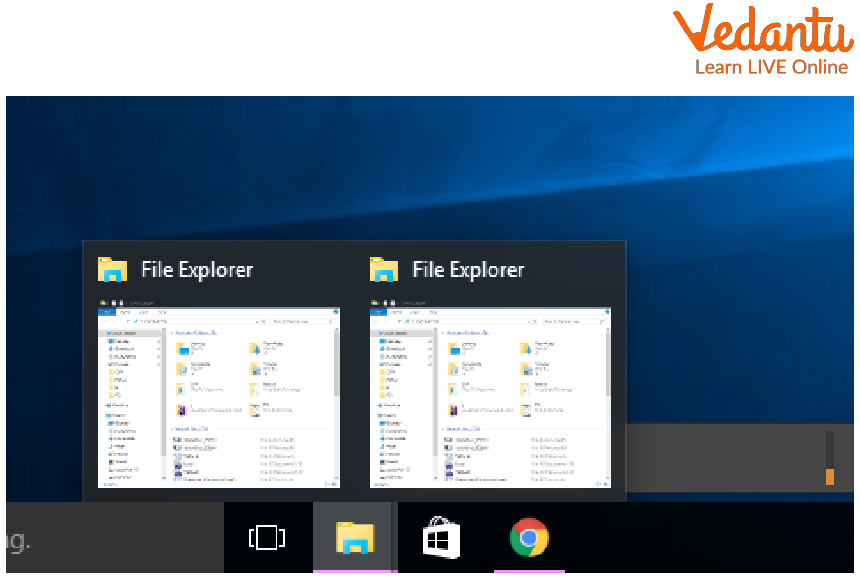Click folder icon beside left File Explorer title
This screenshot has height=581, width=860.
tap(113, 270)
